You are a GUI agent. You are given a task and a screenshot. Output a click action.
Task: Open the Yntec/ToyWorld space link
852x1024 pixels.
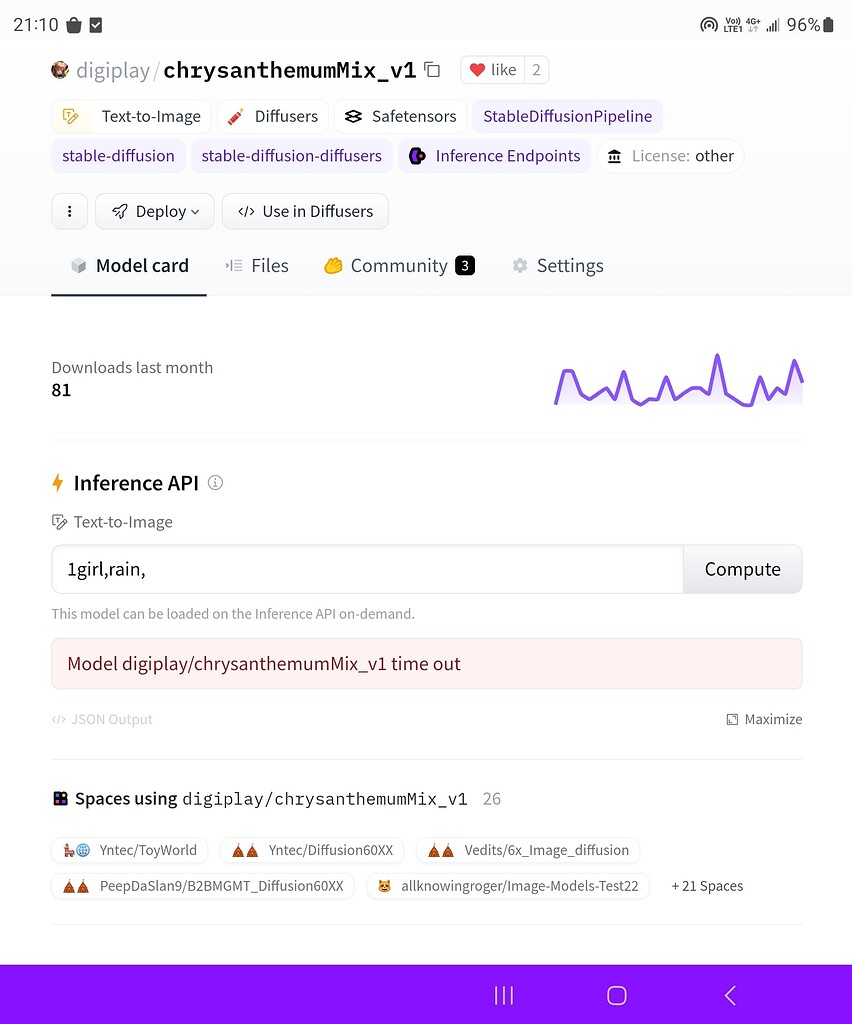coord(129,851)
